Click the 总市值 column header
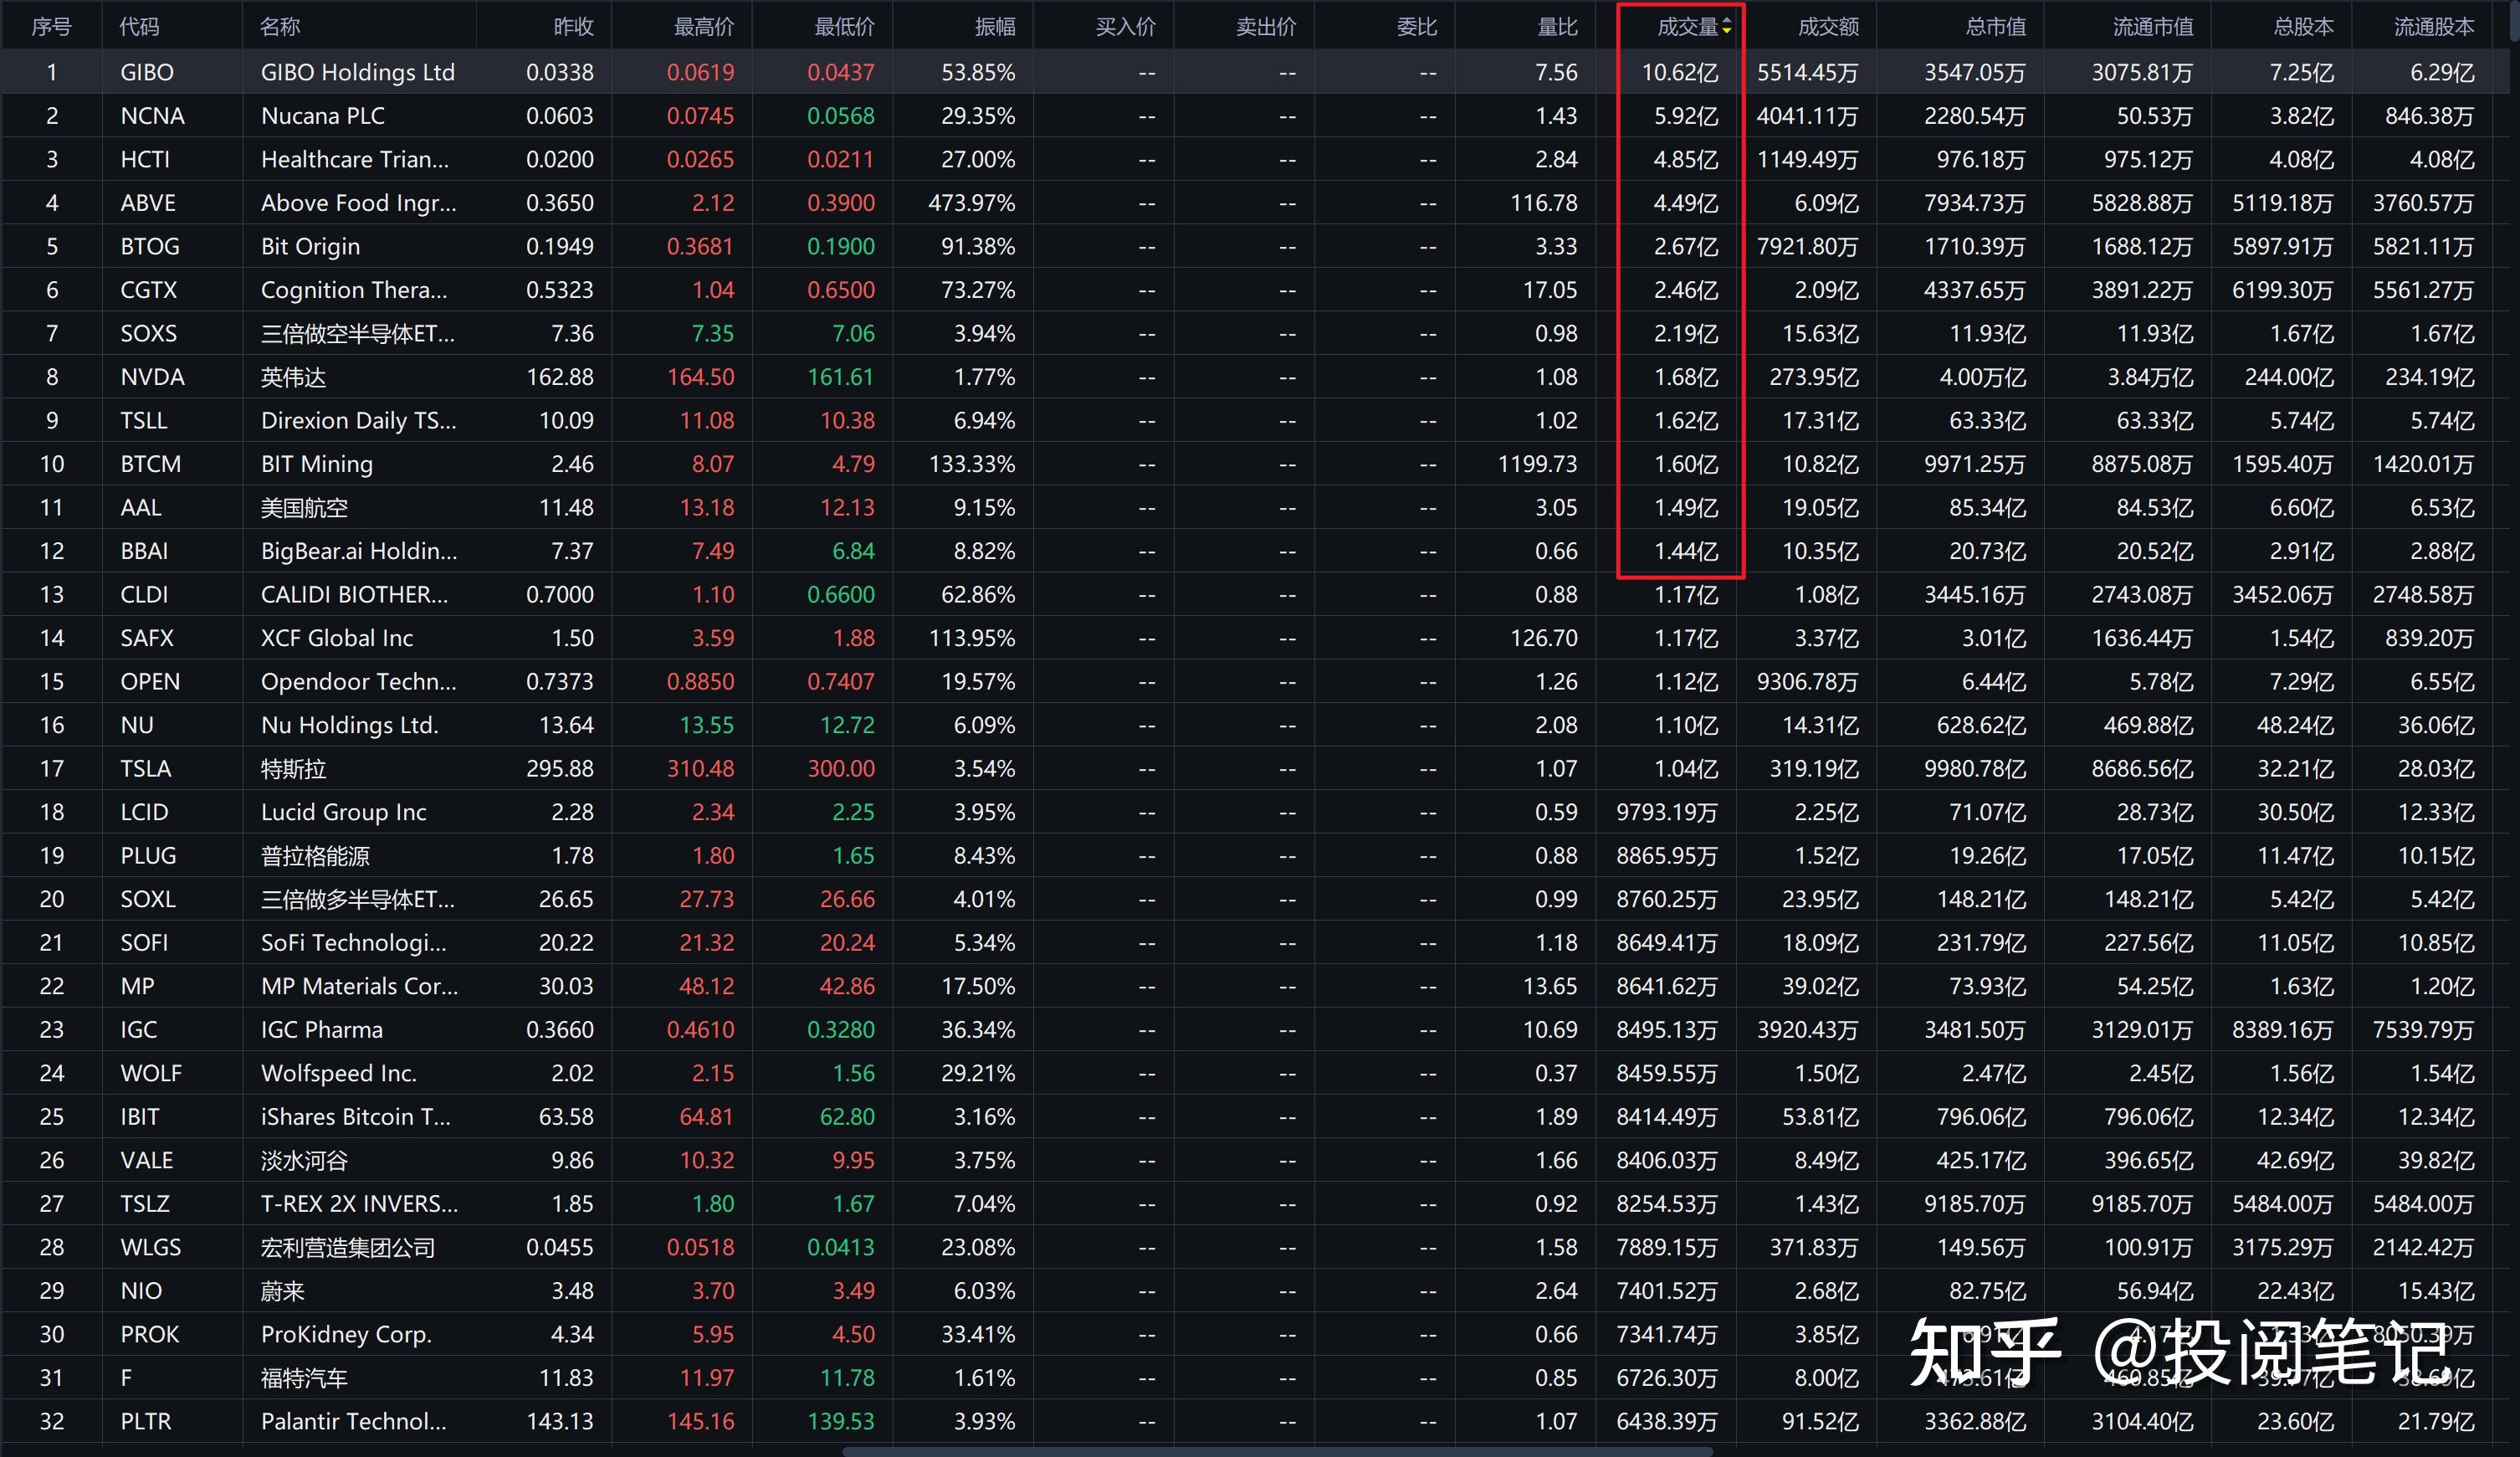The image size is (2520, 1457). [x=1995, y=27]
